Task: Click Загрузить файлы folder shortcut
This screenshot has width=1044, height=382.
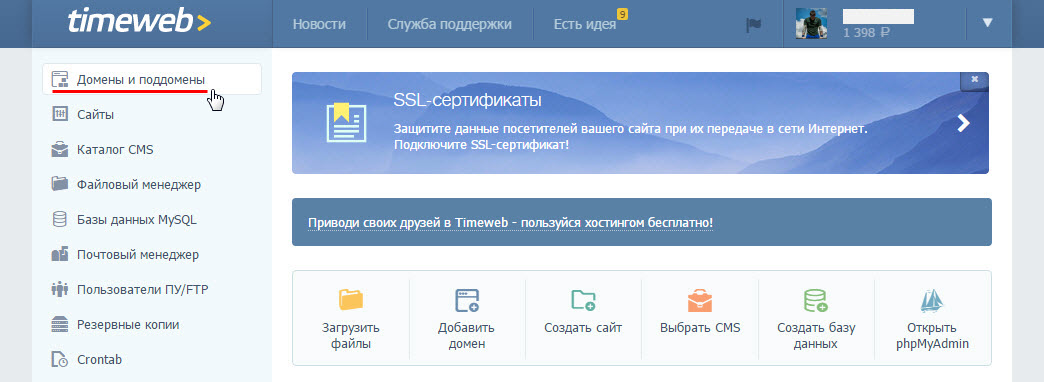Action: 350,319
